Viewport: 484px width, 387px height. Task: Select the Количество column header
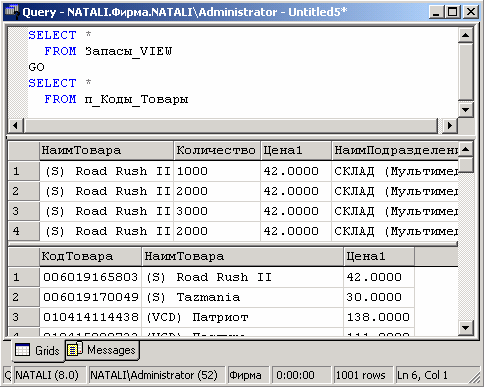click(x=217, y=150)
